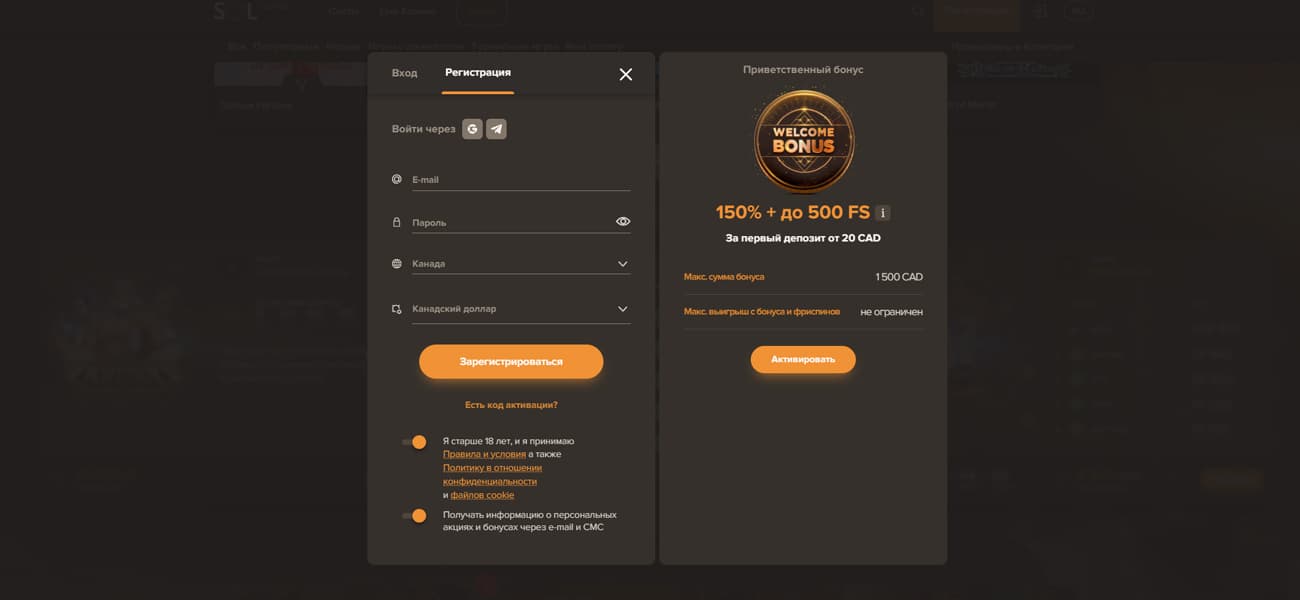This screenshot has width=1300, height=600.
Task: Expand the Канада country dropdown
Action: pos(521,264)
